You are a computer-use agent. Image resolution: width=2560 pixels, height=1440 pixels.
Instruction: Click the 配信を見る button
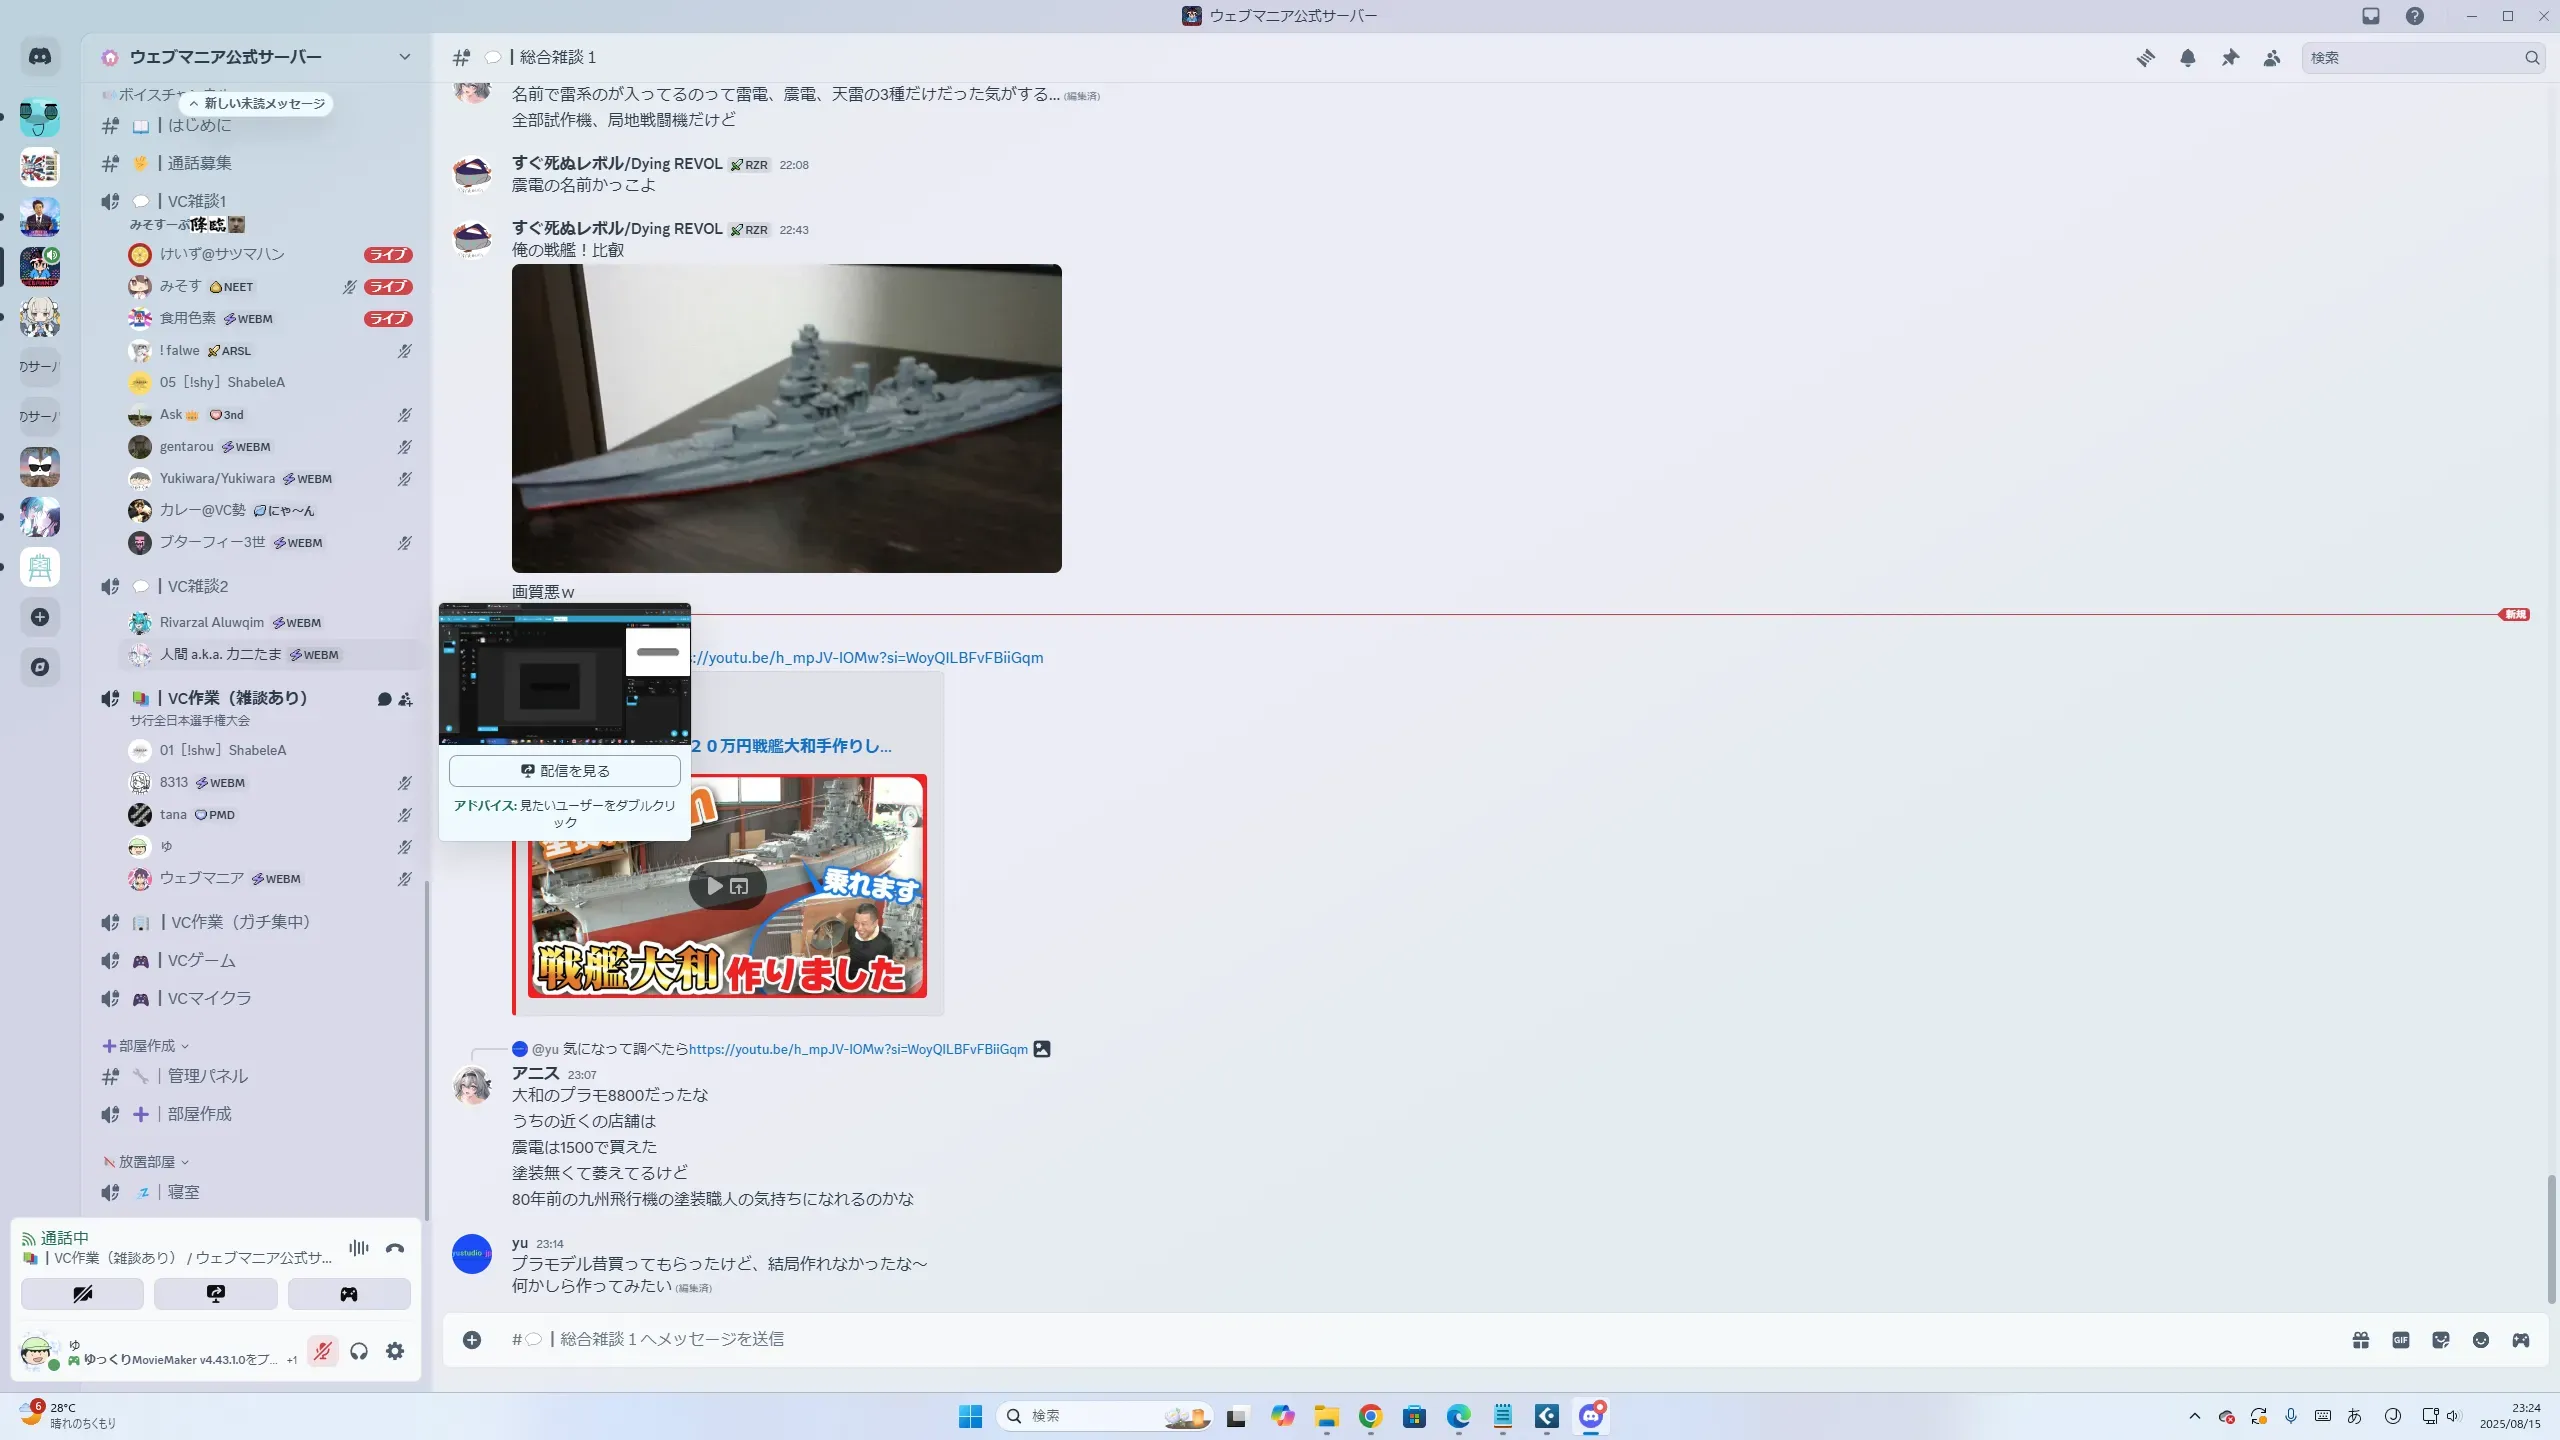(x=565, y=771)
